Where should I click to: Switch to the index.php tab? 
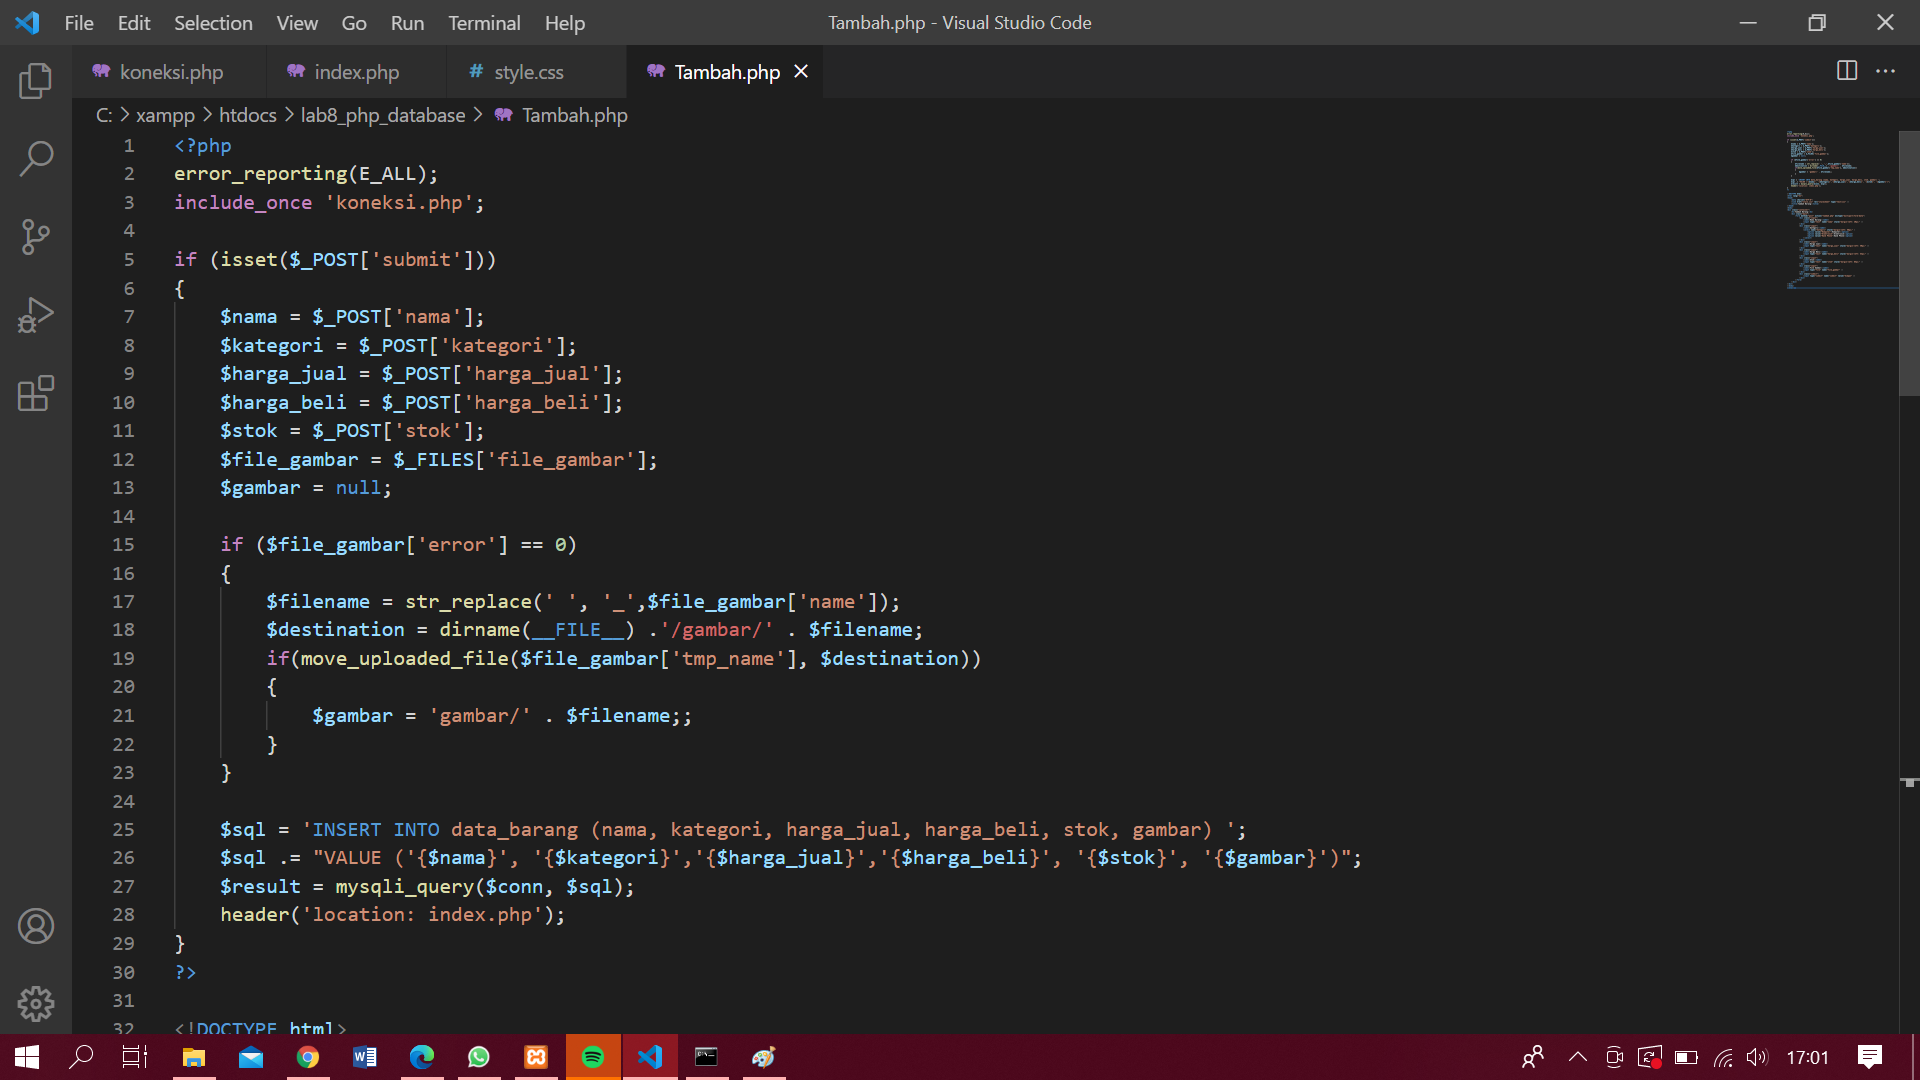(355, 71)
